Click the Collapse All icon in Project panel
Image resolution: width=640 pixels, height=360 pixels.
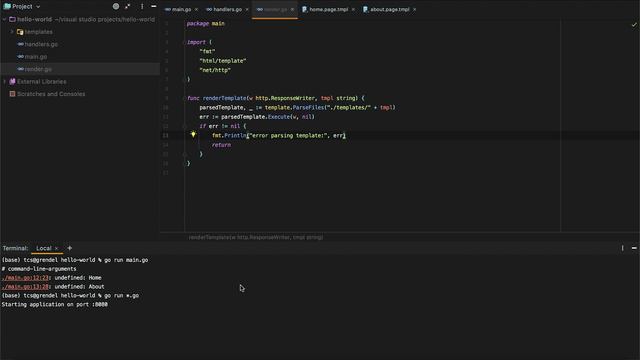coord(128,7)
